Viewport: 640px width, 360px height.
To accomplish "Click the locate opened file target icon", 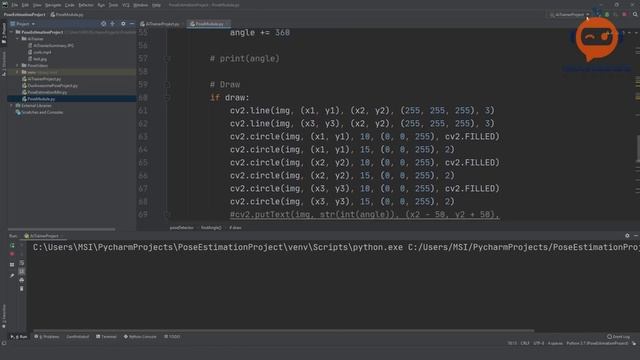I will click(x=103, y=24).
